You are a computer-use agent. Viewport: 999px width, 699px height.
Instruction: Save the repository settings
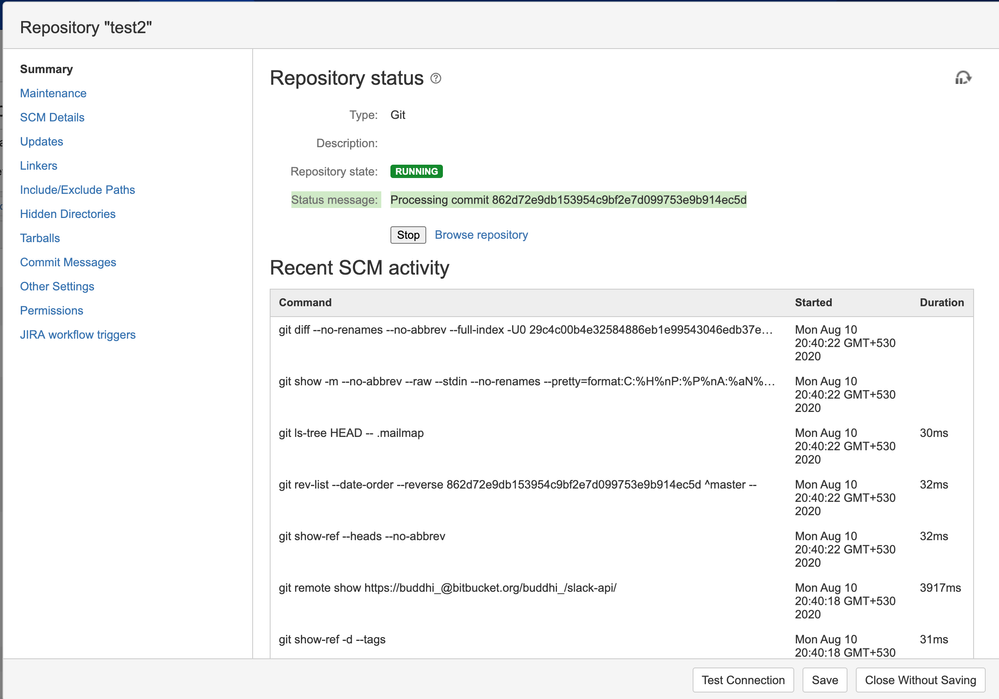(824, 680)
